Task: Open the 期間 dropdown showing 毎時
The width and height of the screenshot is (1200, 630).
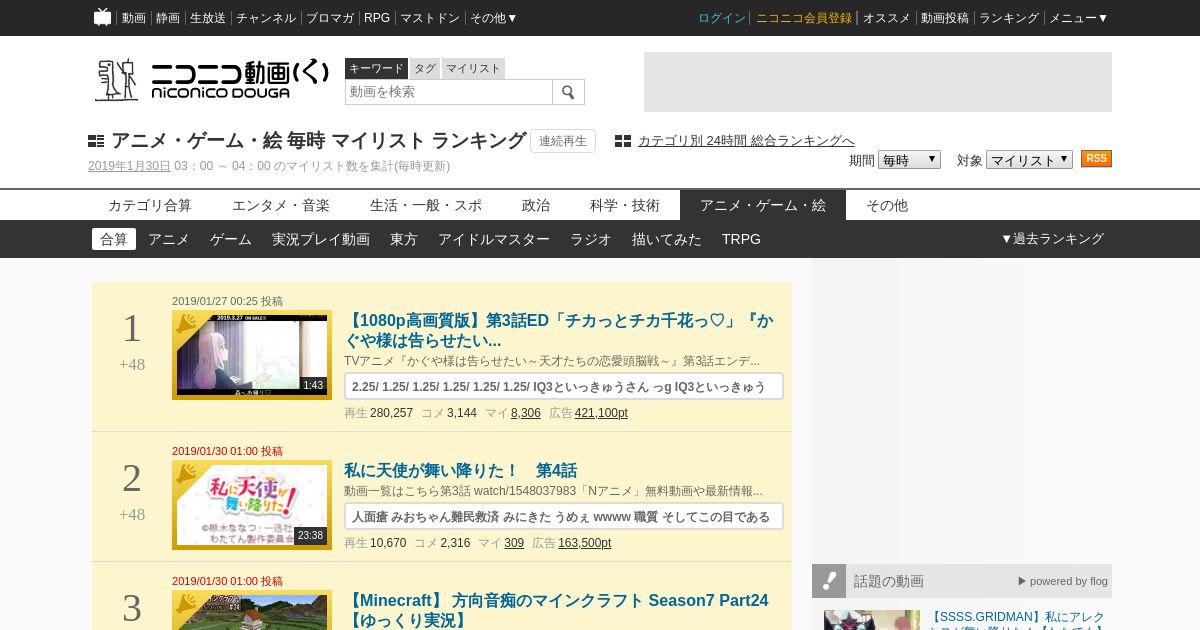Action: point(909,160)
